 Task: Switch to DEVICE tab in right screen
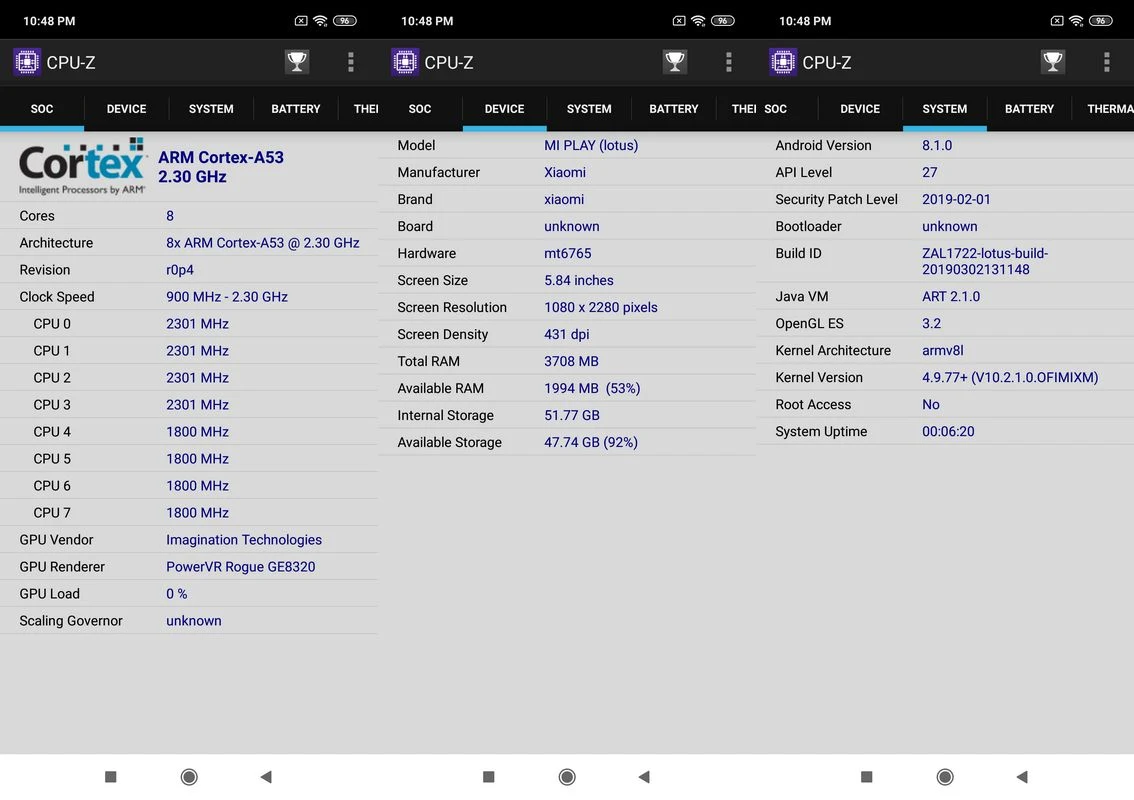click(x=860, y=109)
